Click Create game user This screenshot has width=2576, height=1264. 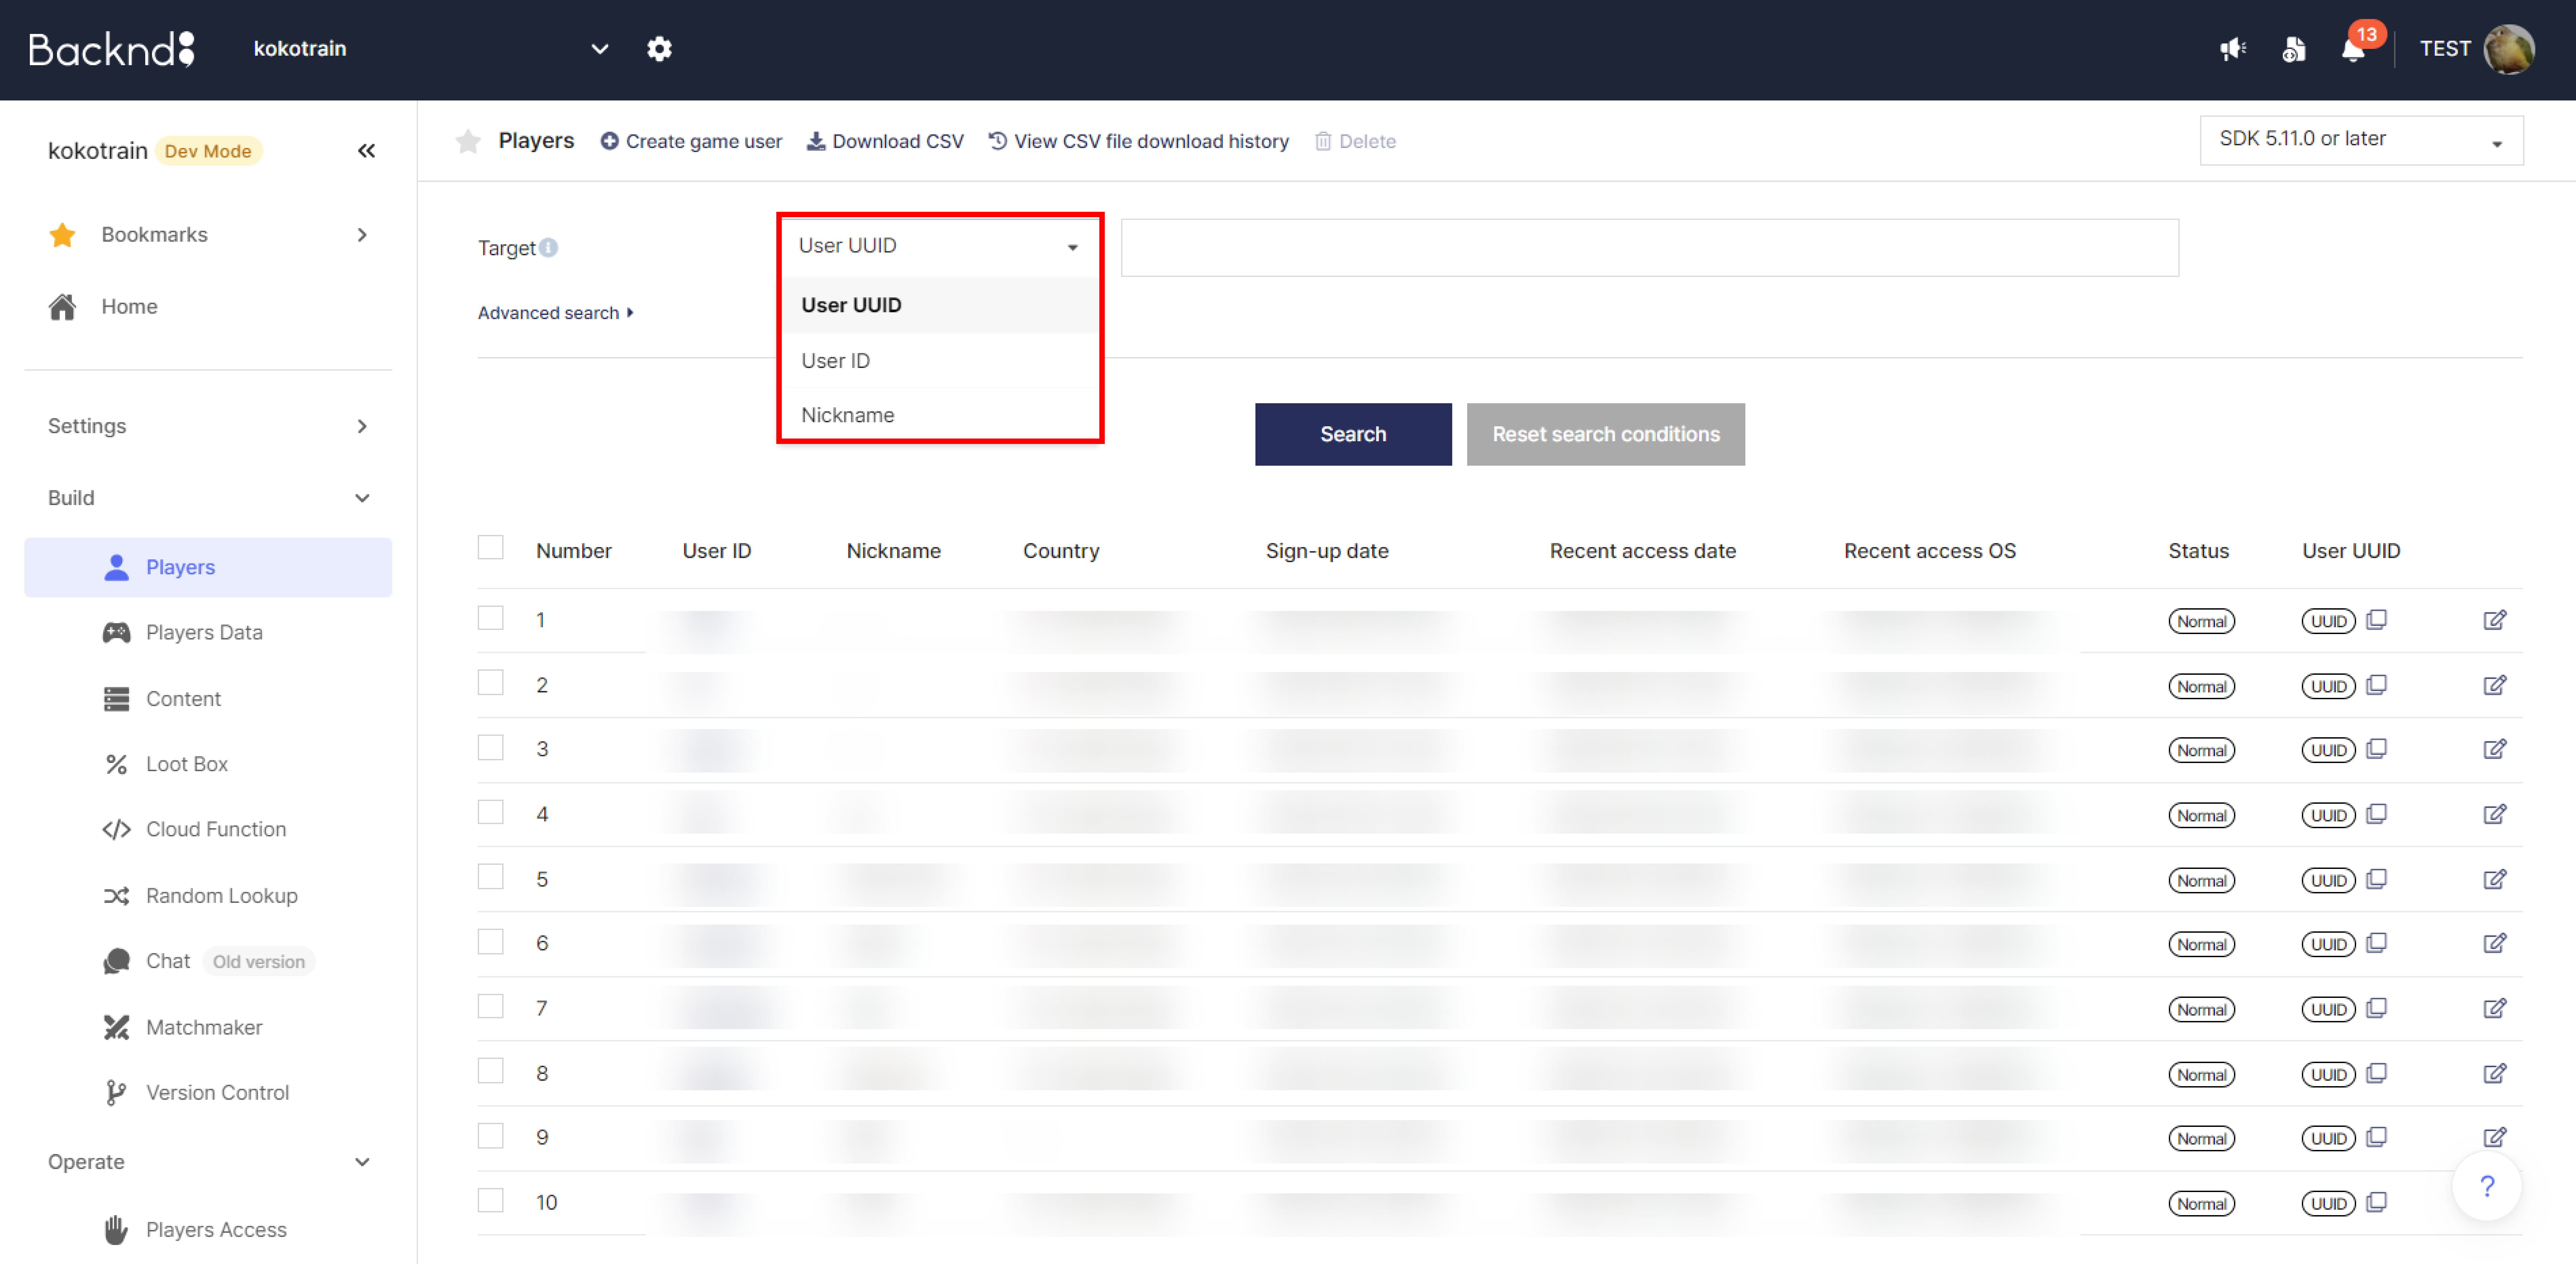tap(691, 141)
